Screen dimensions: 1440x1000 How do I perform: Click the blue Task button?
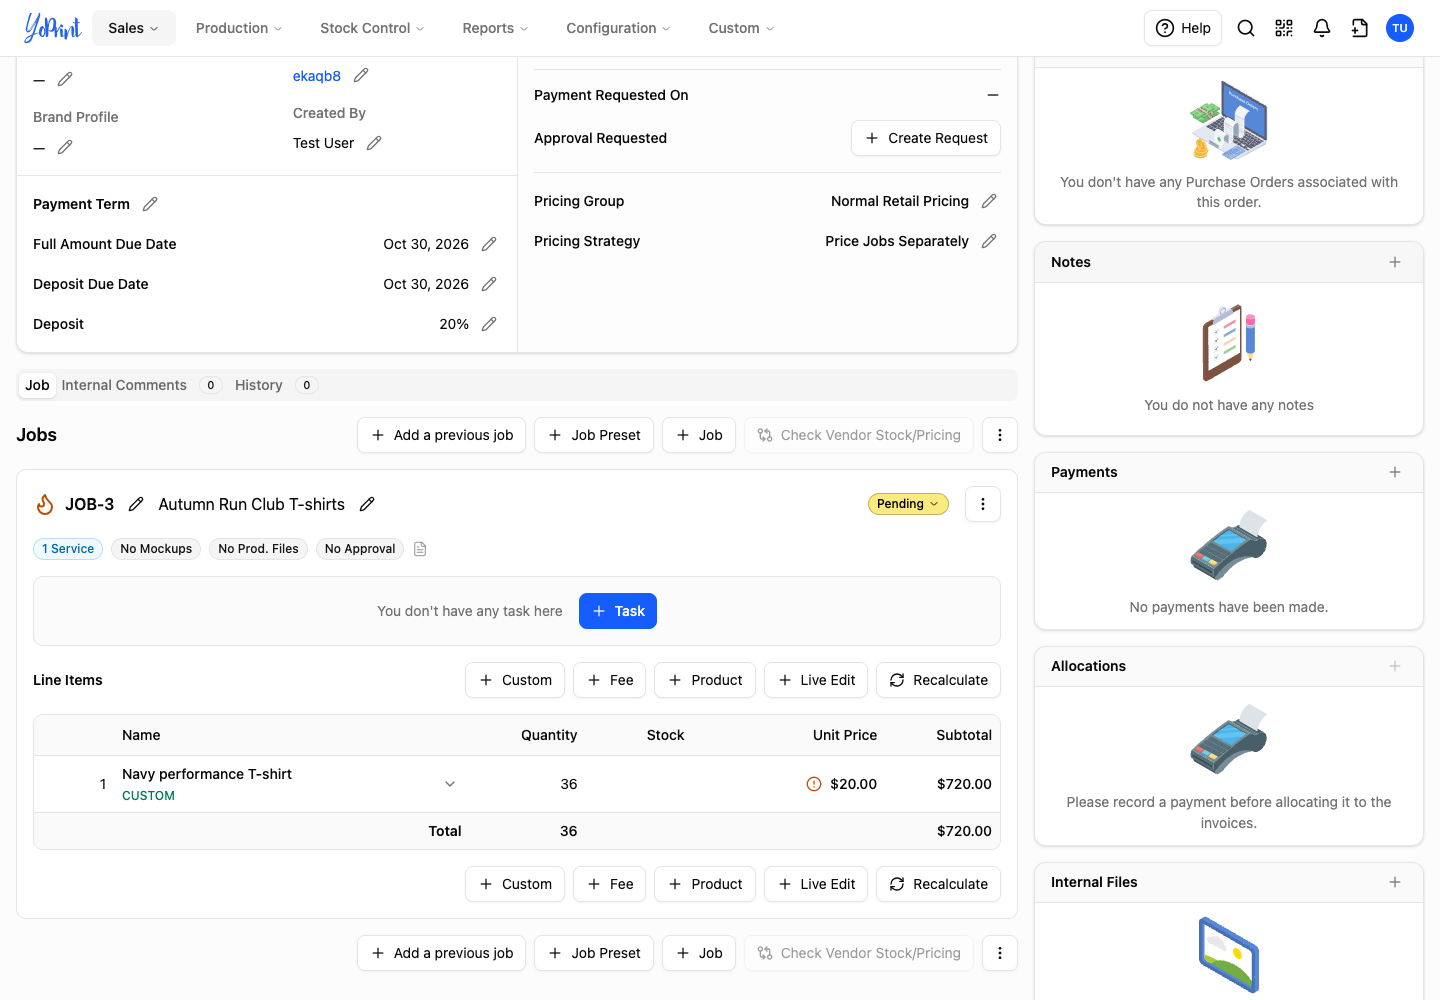tap(618, 611)
